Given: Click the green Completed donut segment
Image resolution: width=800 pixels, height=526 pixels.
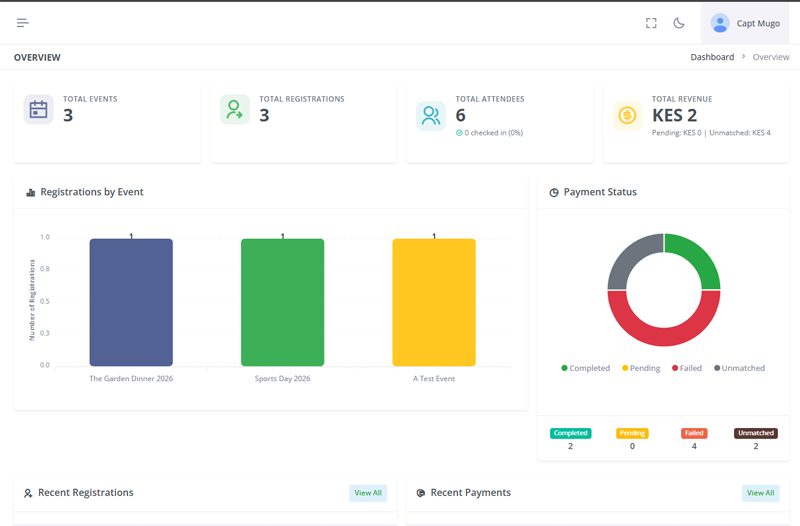Looking at the screenshot, I should coord(697,258).
